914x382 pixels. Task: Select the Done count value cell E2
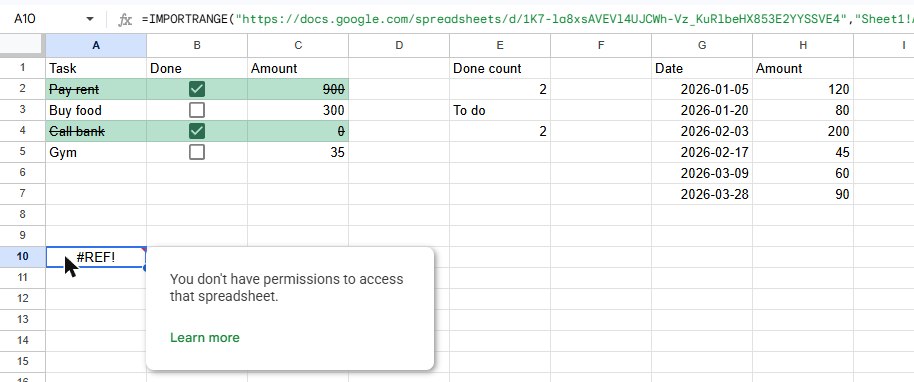click(x=500, y=89)
